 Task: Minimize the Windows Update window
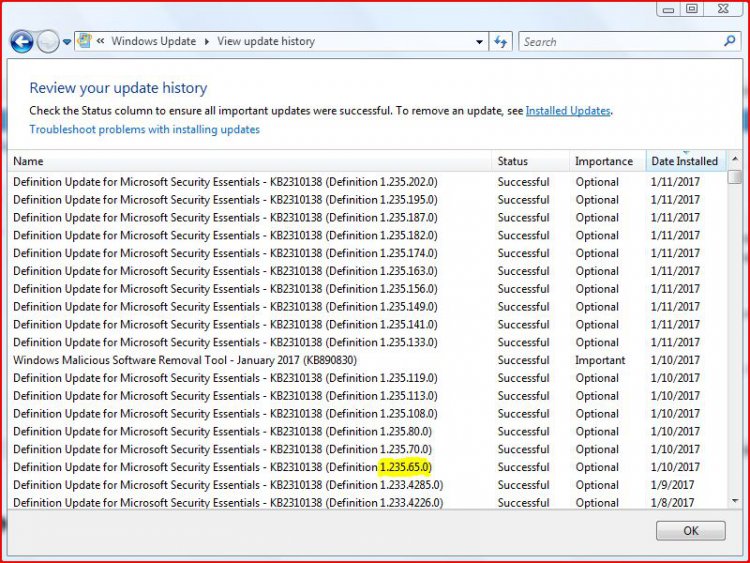click(668, 9)
